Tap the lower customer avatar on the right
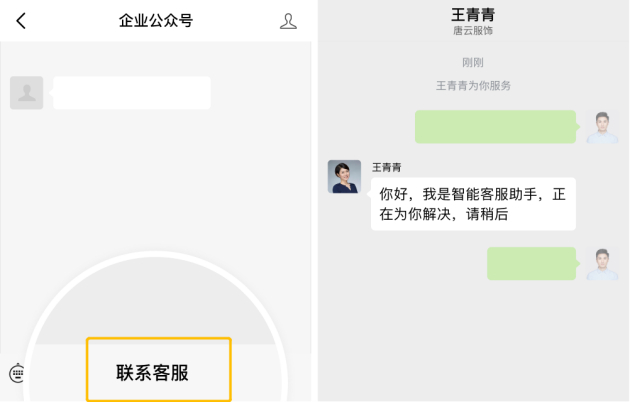The width and height of the screenshot is (630, 402). [x=602, y=264]
